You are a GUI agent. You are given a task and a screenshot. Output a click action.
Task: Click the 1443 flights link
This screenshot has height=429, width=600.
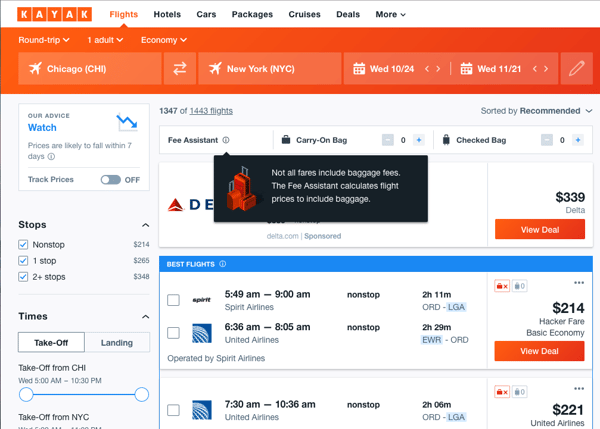pos(211,111)
